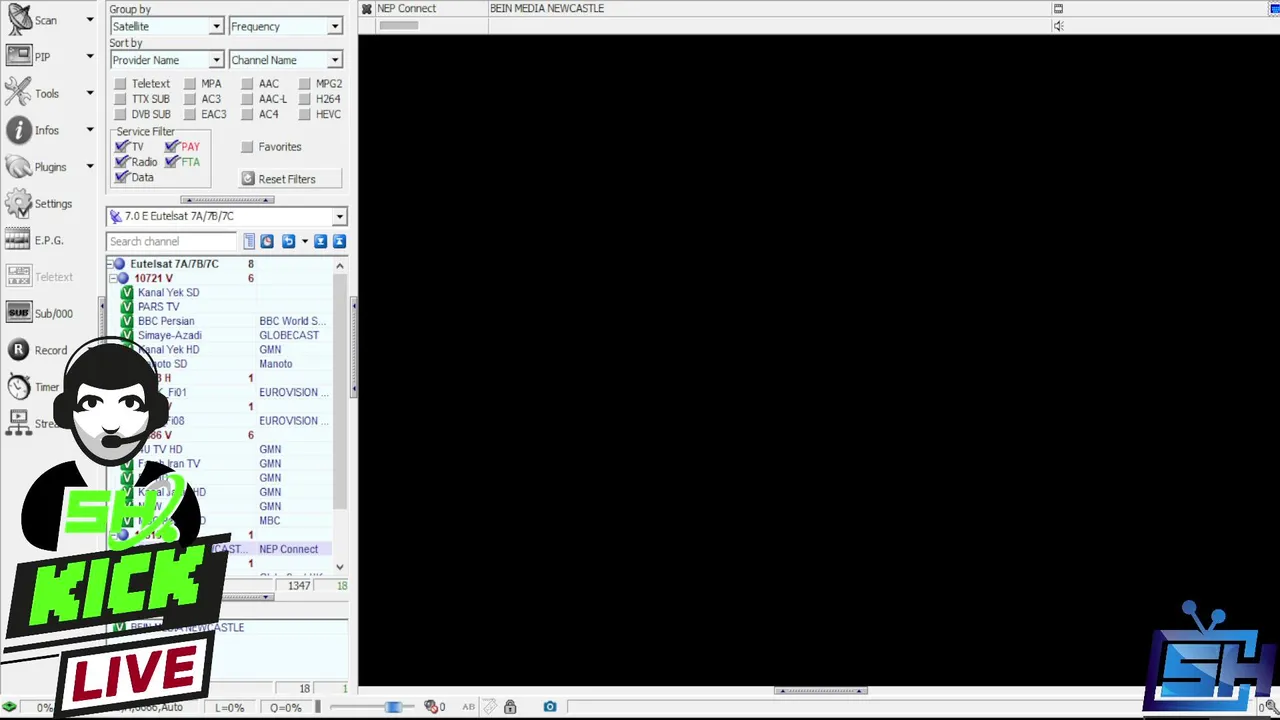Screen dimensions: 1280x720
Task: Click the snapshot camera icon
Action: tap(550, 707)
